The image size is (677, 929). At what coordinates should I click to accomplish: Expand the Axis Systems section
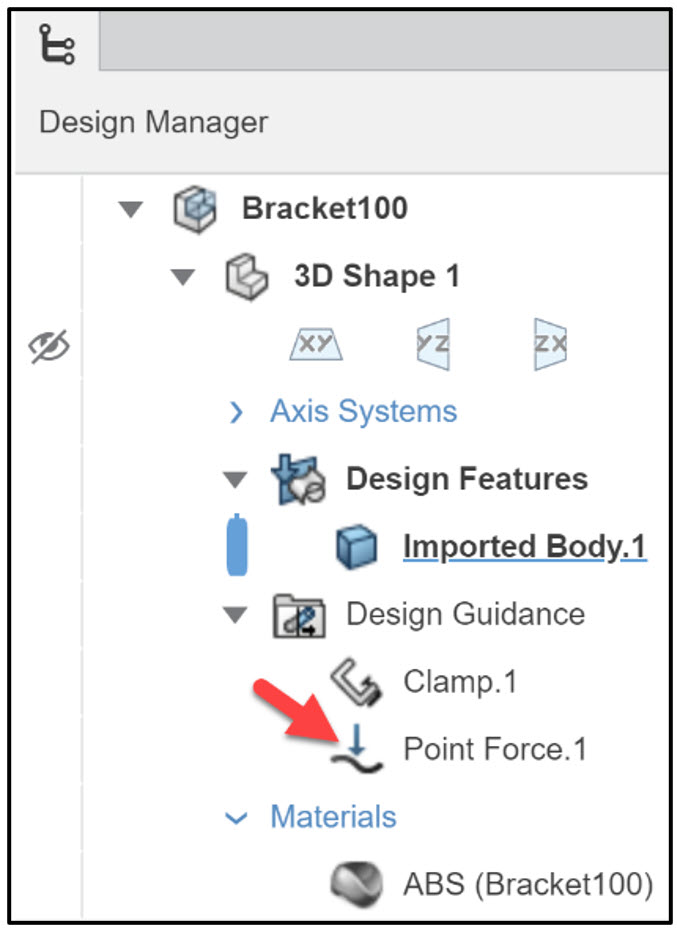coord(236,412)
